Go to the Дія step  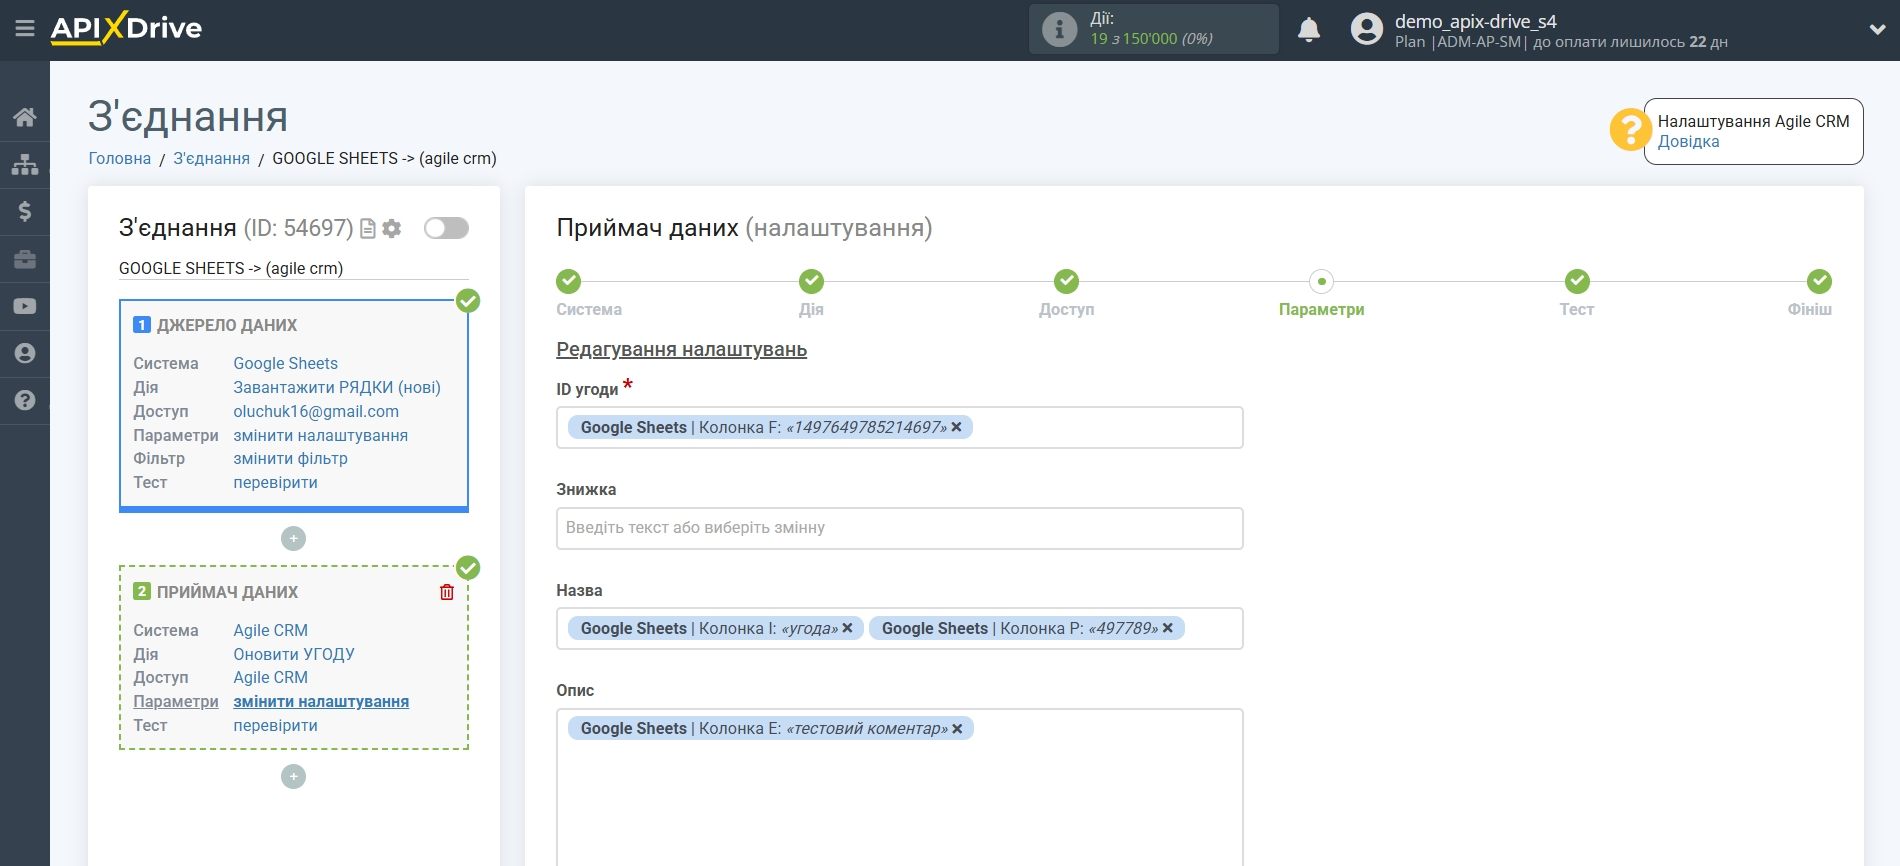point(811,281)
